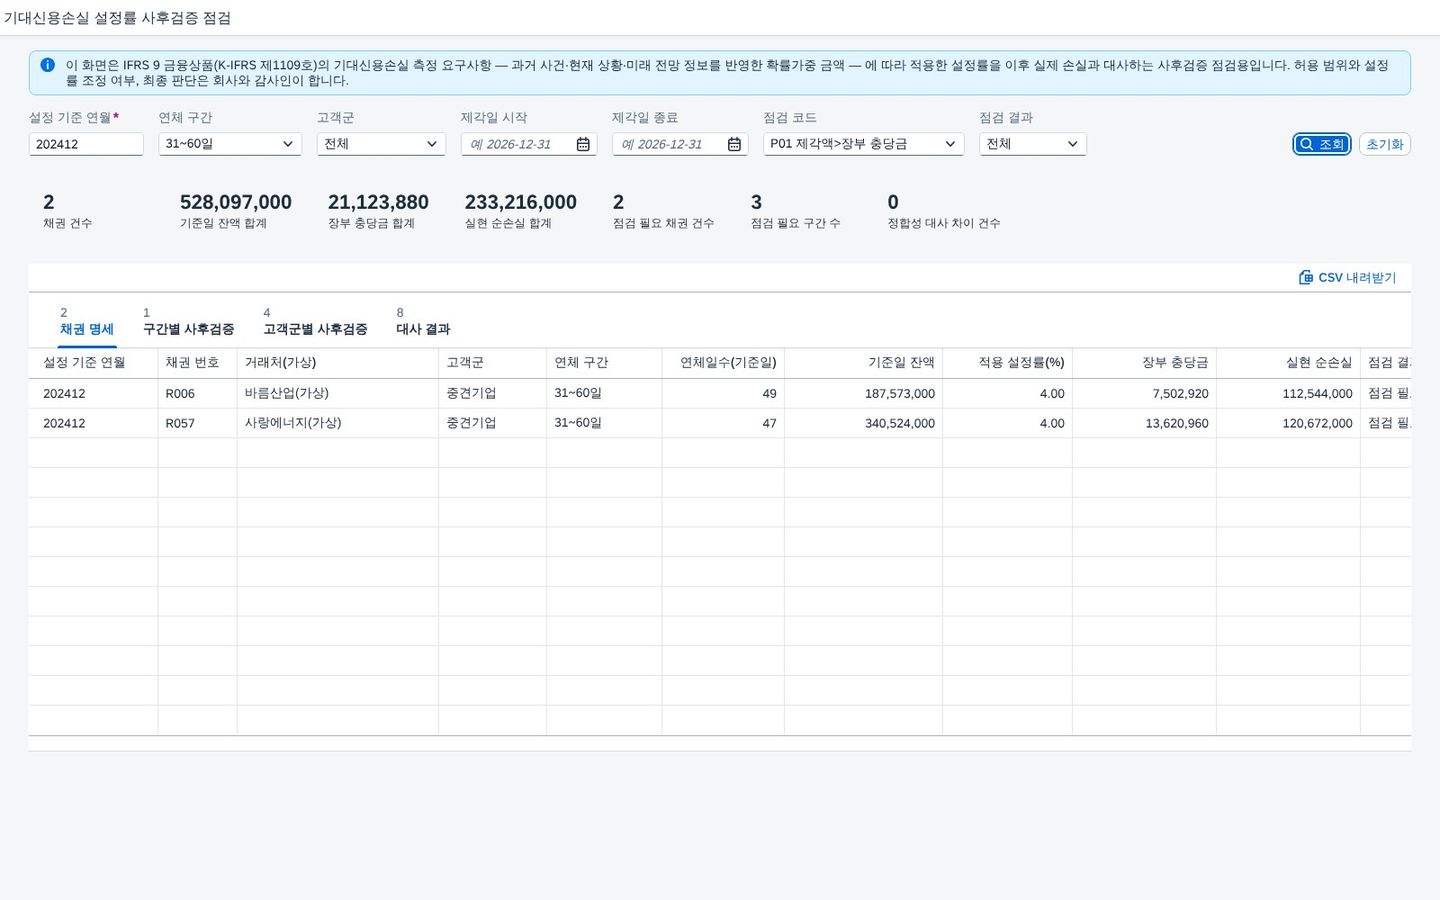The image size is (1440, 900).
Task: Open calendar picker for 제각일 시작
Action: tap(583, 144)
